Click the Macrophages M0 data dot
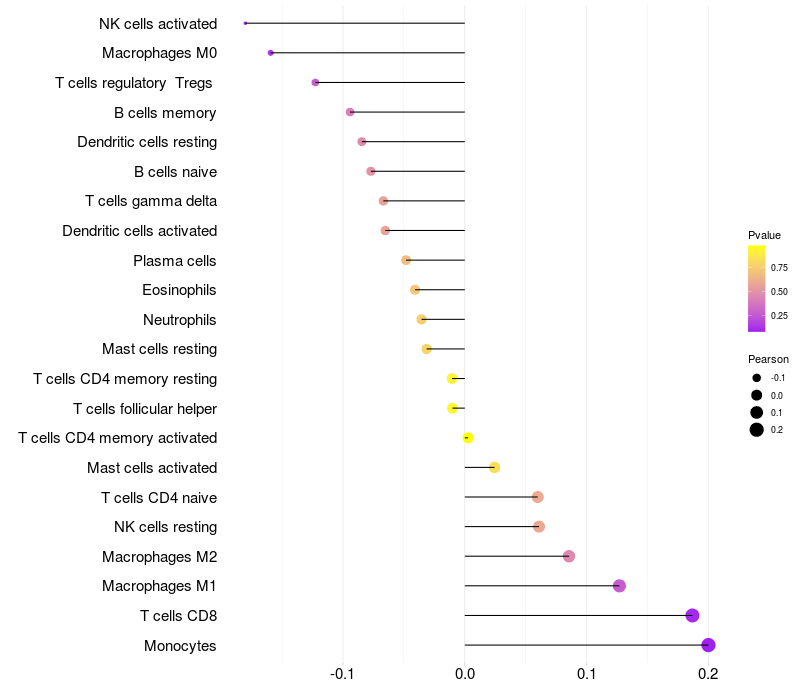Image resolution: width=800 pixels, height=700 pixels. point(270,53)
